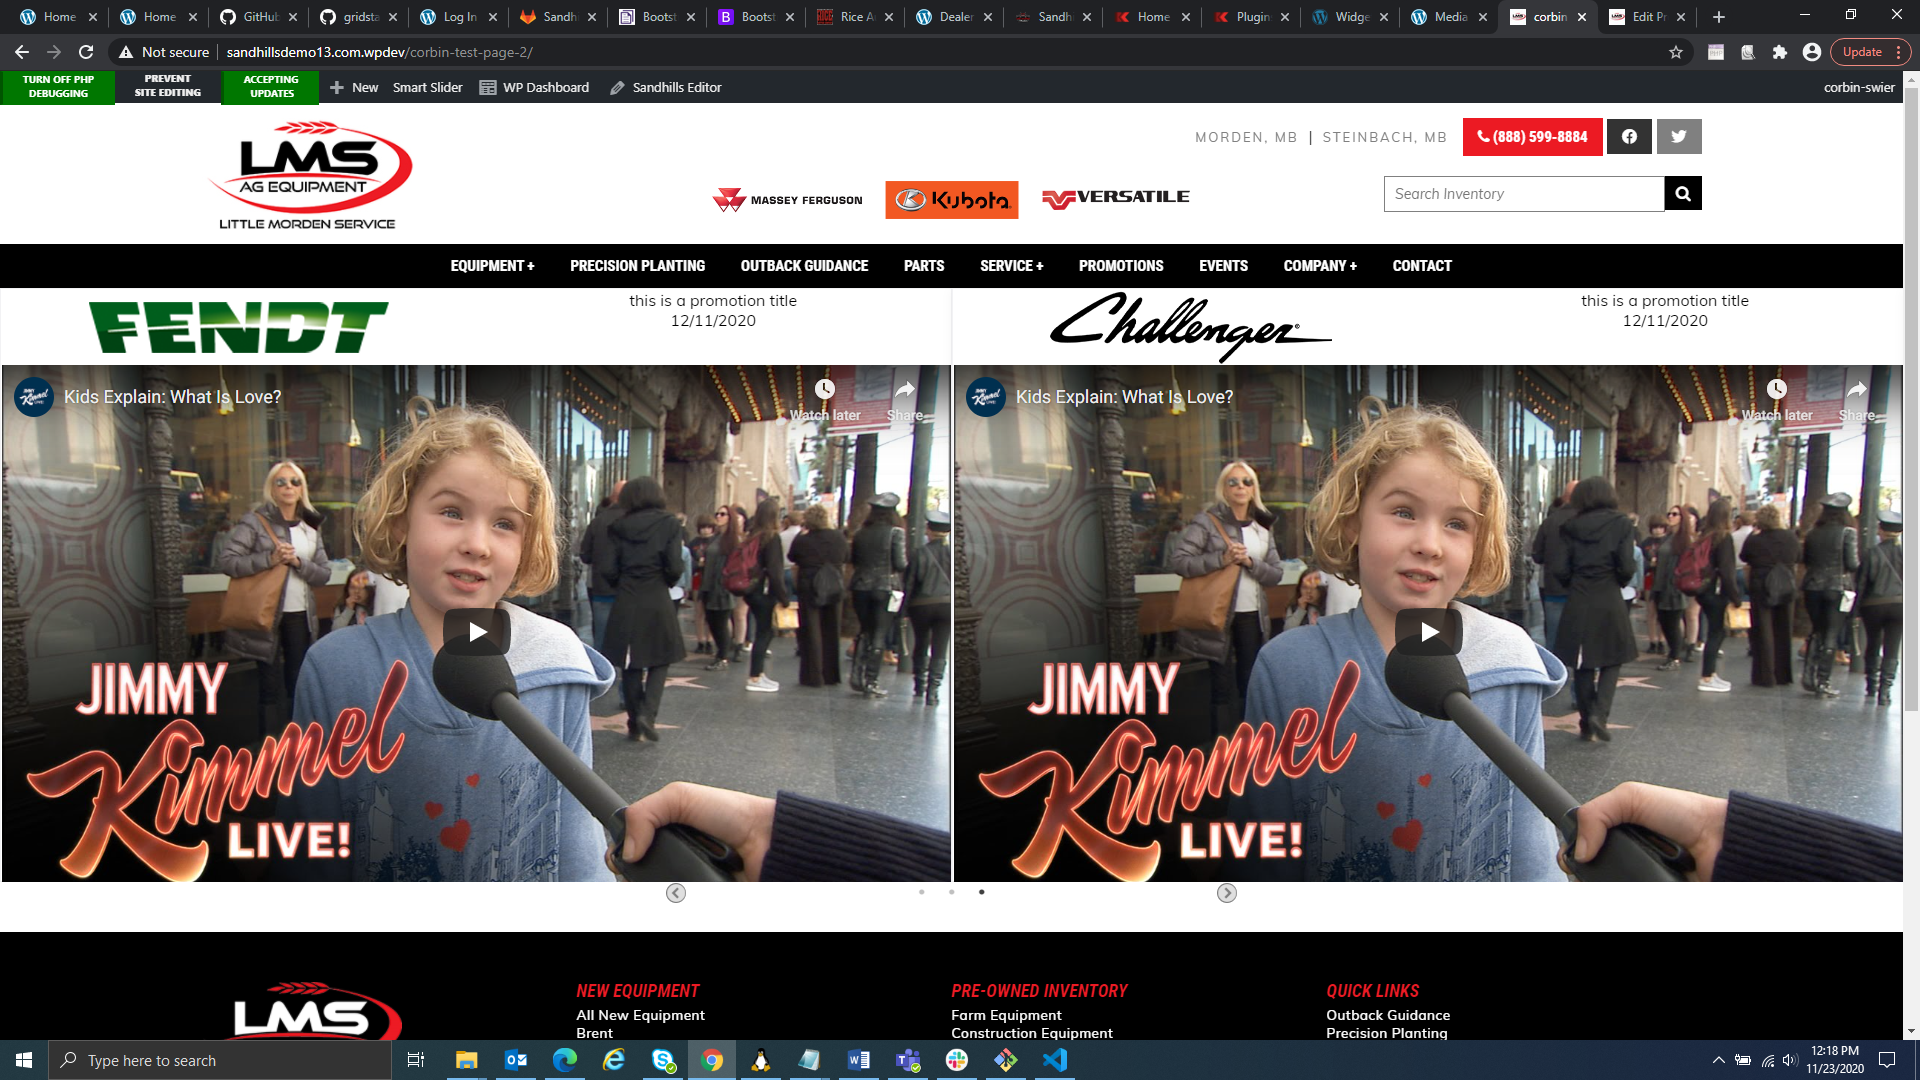Click the Kubota brand logo
Screen dimensions: 1920x1080
pyautogui.click(x=952, y=200)
